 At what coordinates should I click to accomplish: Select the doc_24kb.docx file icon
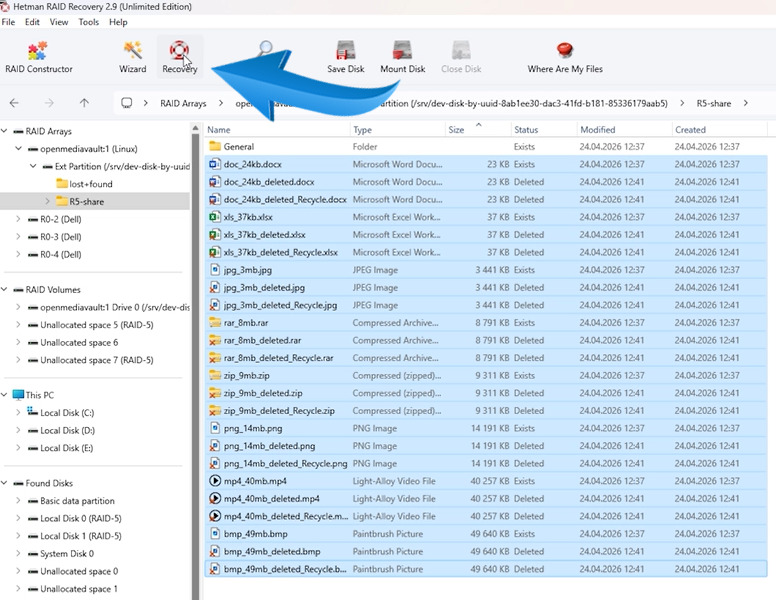214,164
